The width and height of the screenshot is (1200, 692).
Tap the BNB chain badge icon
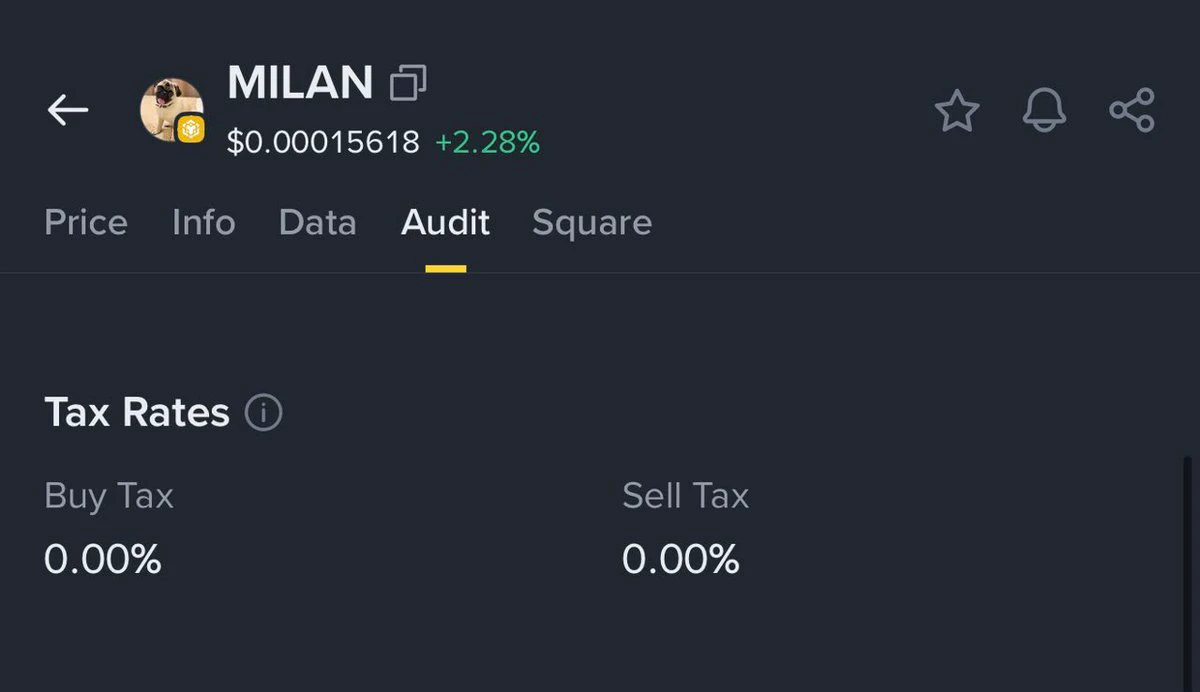point(190,129)
